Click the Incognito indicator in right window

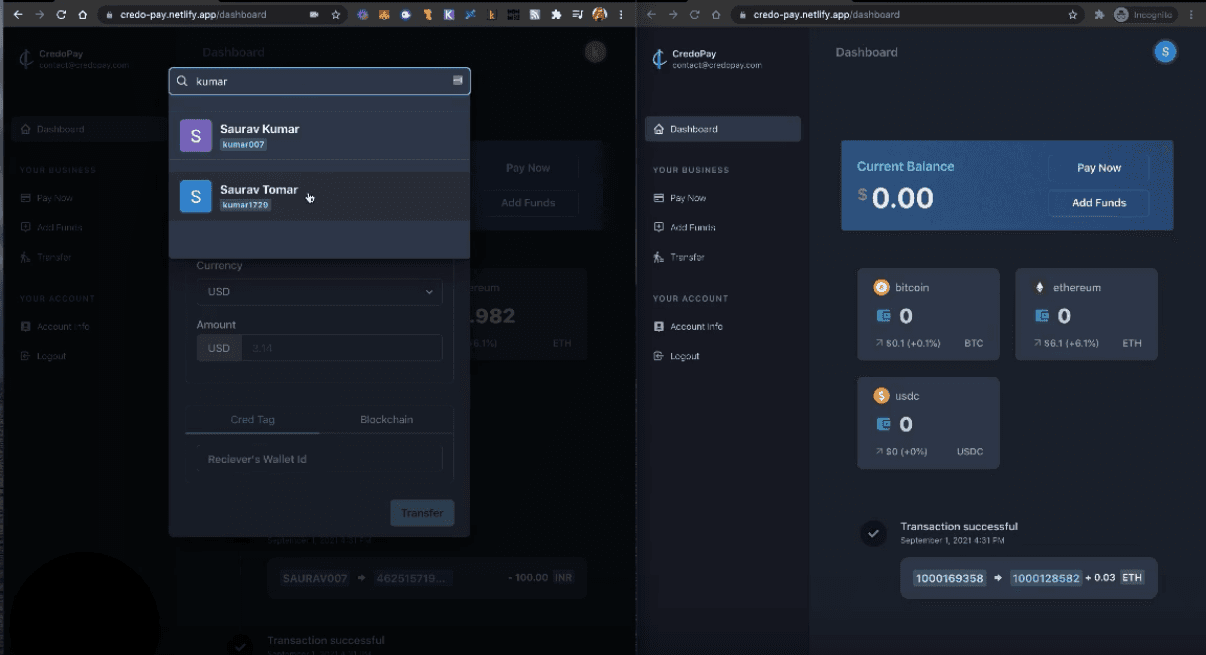pos(1147,15)
